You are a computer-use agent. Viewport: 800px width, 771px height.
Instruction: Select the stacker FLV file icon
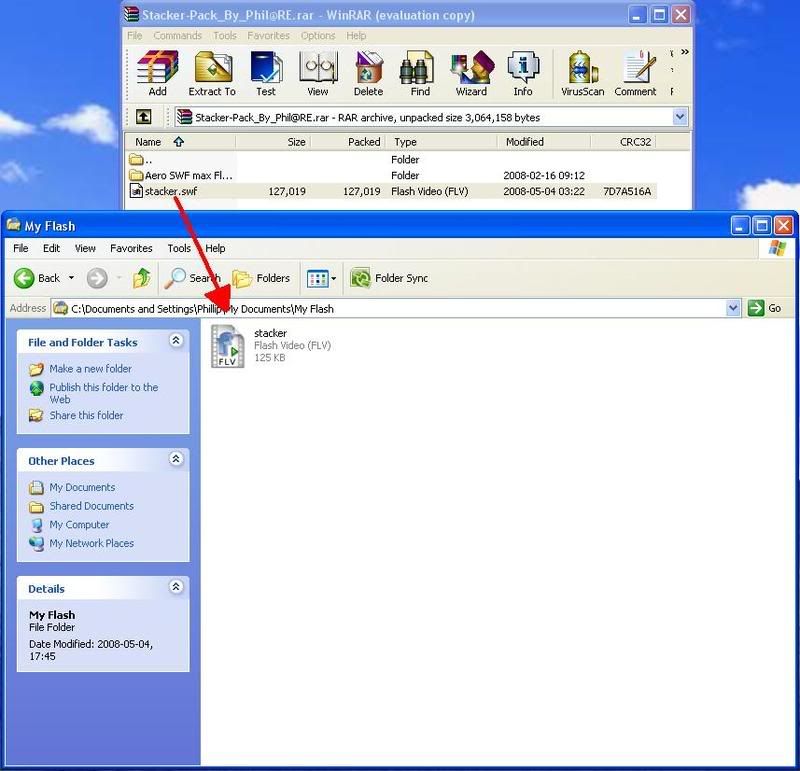pos(228,346)
